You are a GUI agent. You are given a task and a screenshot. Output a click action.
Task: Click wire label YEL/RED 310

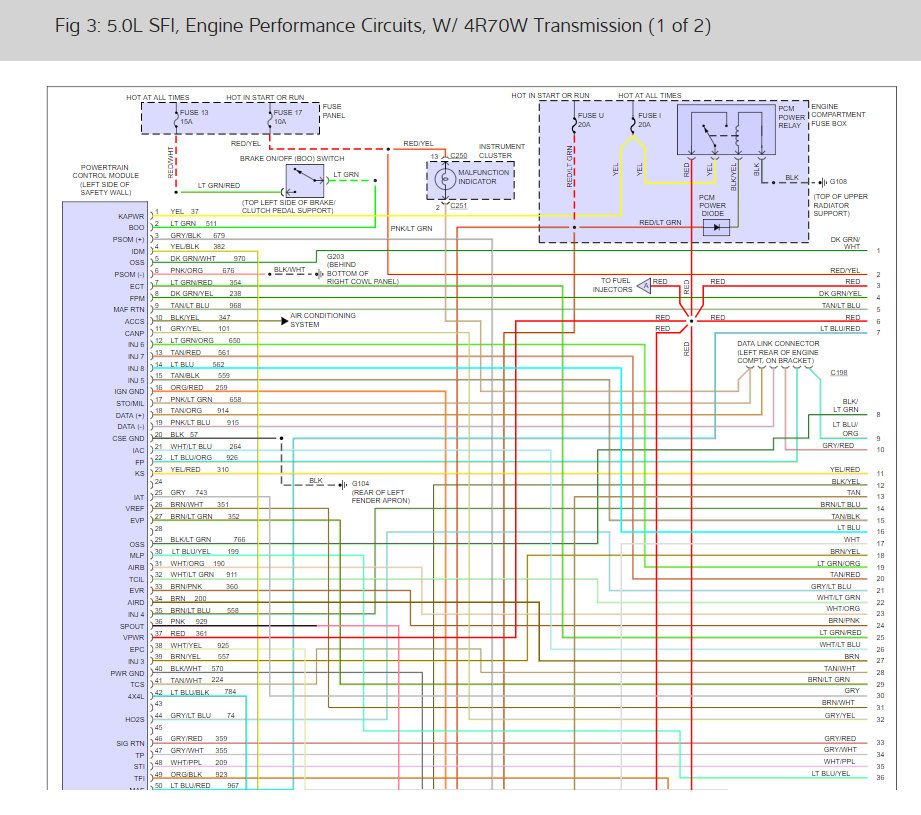tap(200, 470)
